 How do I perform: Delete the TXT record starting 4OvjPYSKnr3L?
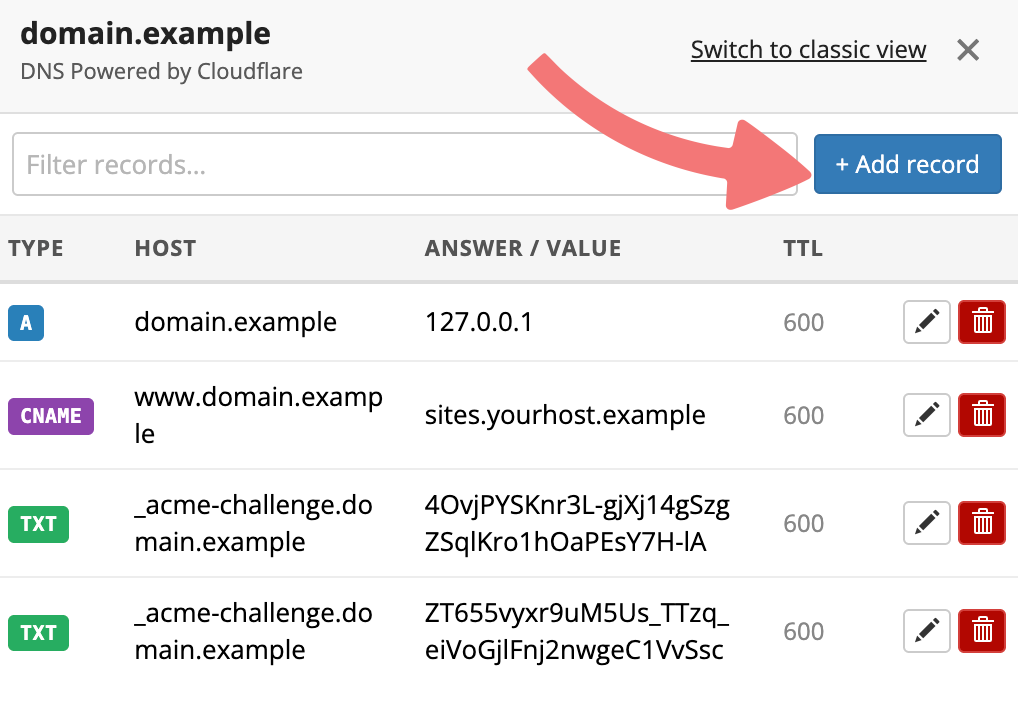pyautogui.click(x=982, y=522)
